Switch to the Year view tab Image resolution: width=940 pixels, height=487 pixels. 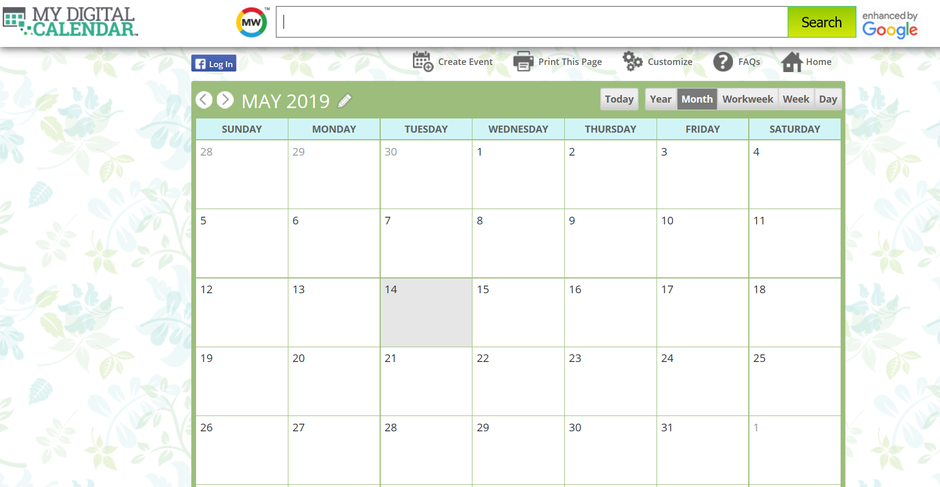click(661, 100)
